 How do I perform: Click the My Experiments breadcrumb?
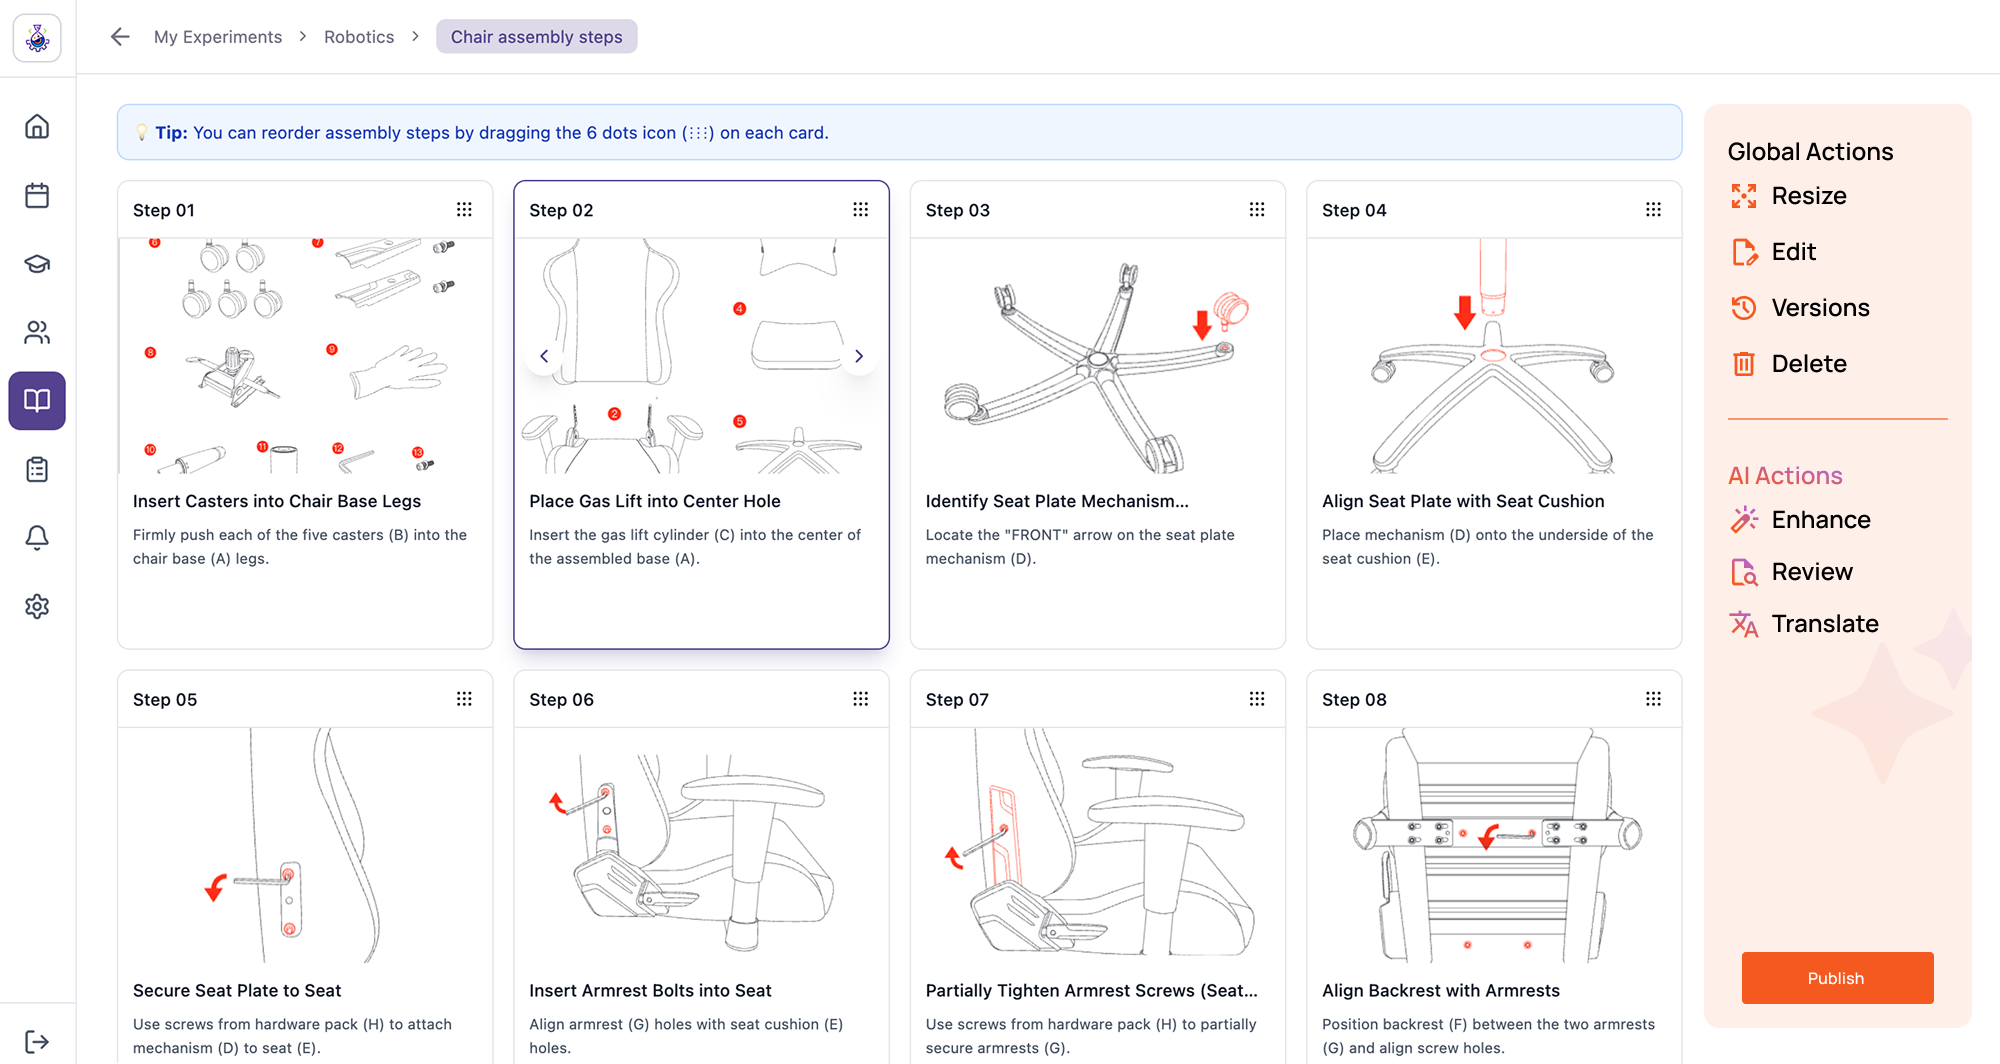coord(218,37)
